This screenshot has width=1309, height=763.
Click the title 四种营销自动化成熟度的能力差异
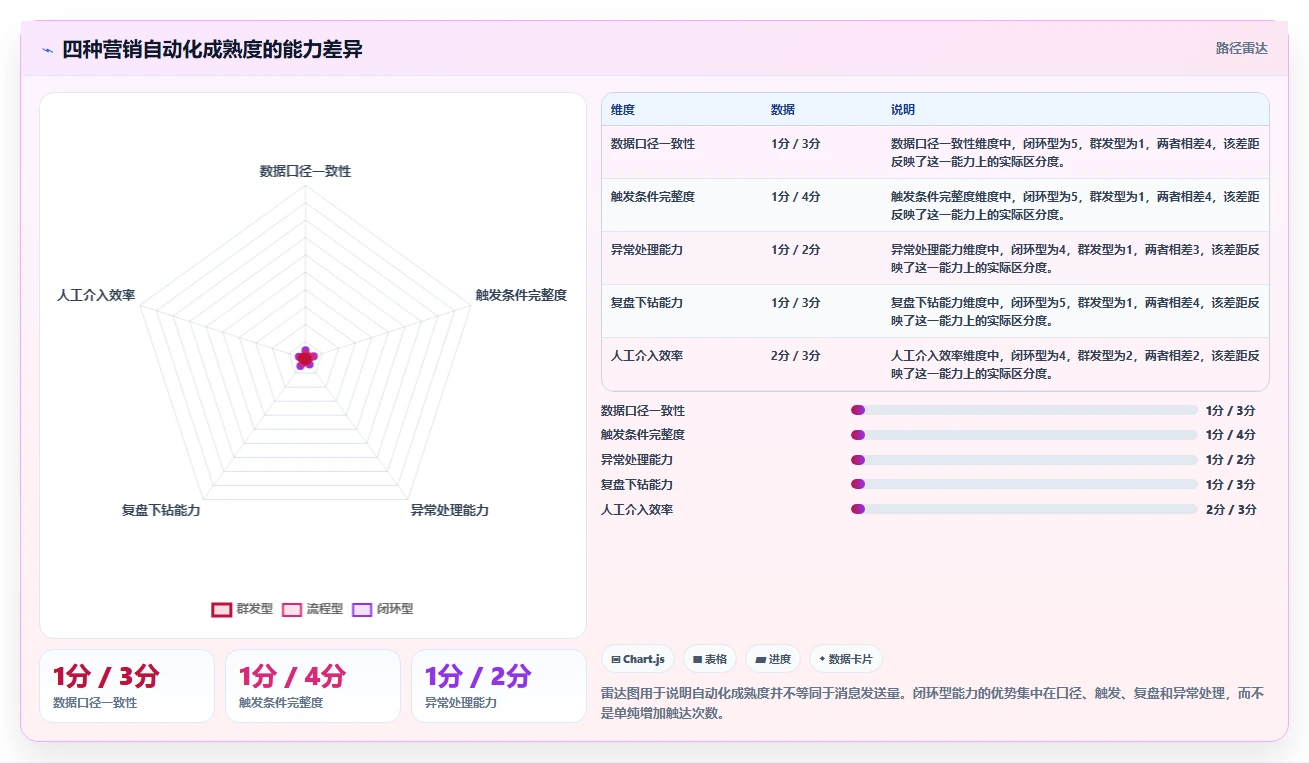coord(212,49)
